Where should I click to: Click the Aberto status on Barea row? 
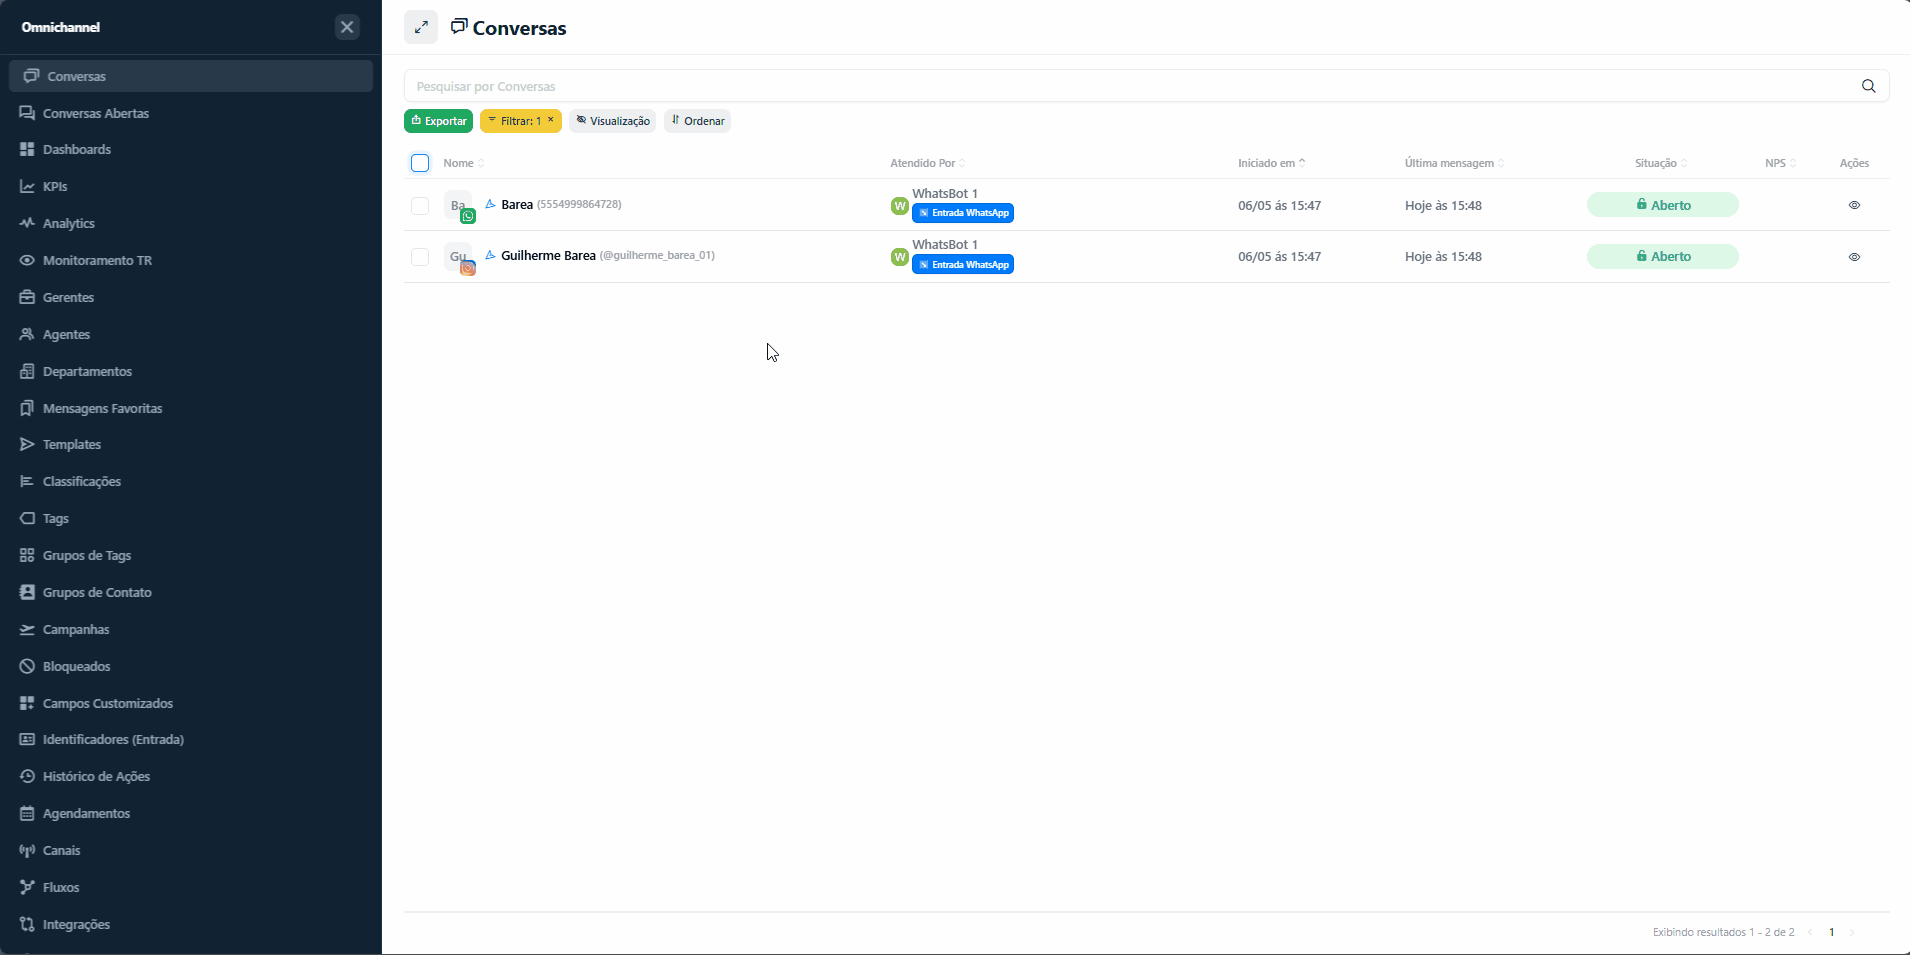click(x=1663, y=205)
